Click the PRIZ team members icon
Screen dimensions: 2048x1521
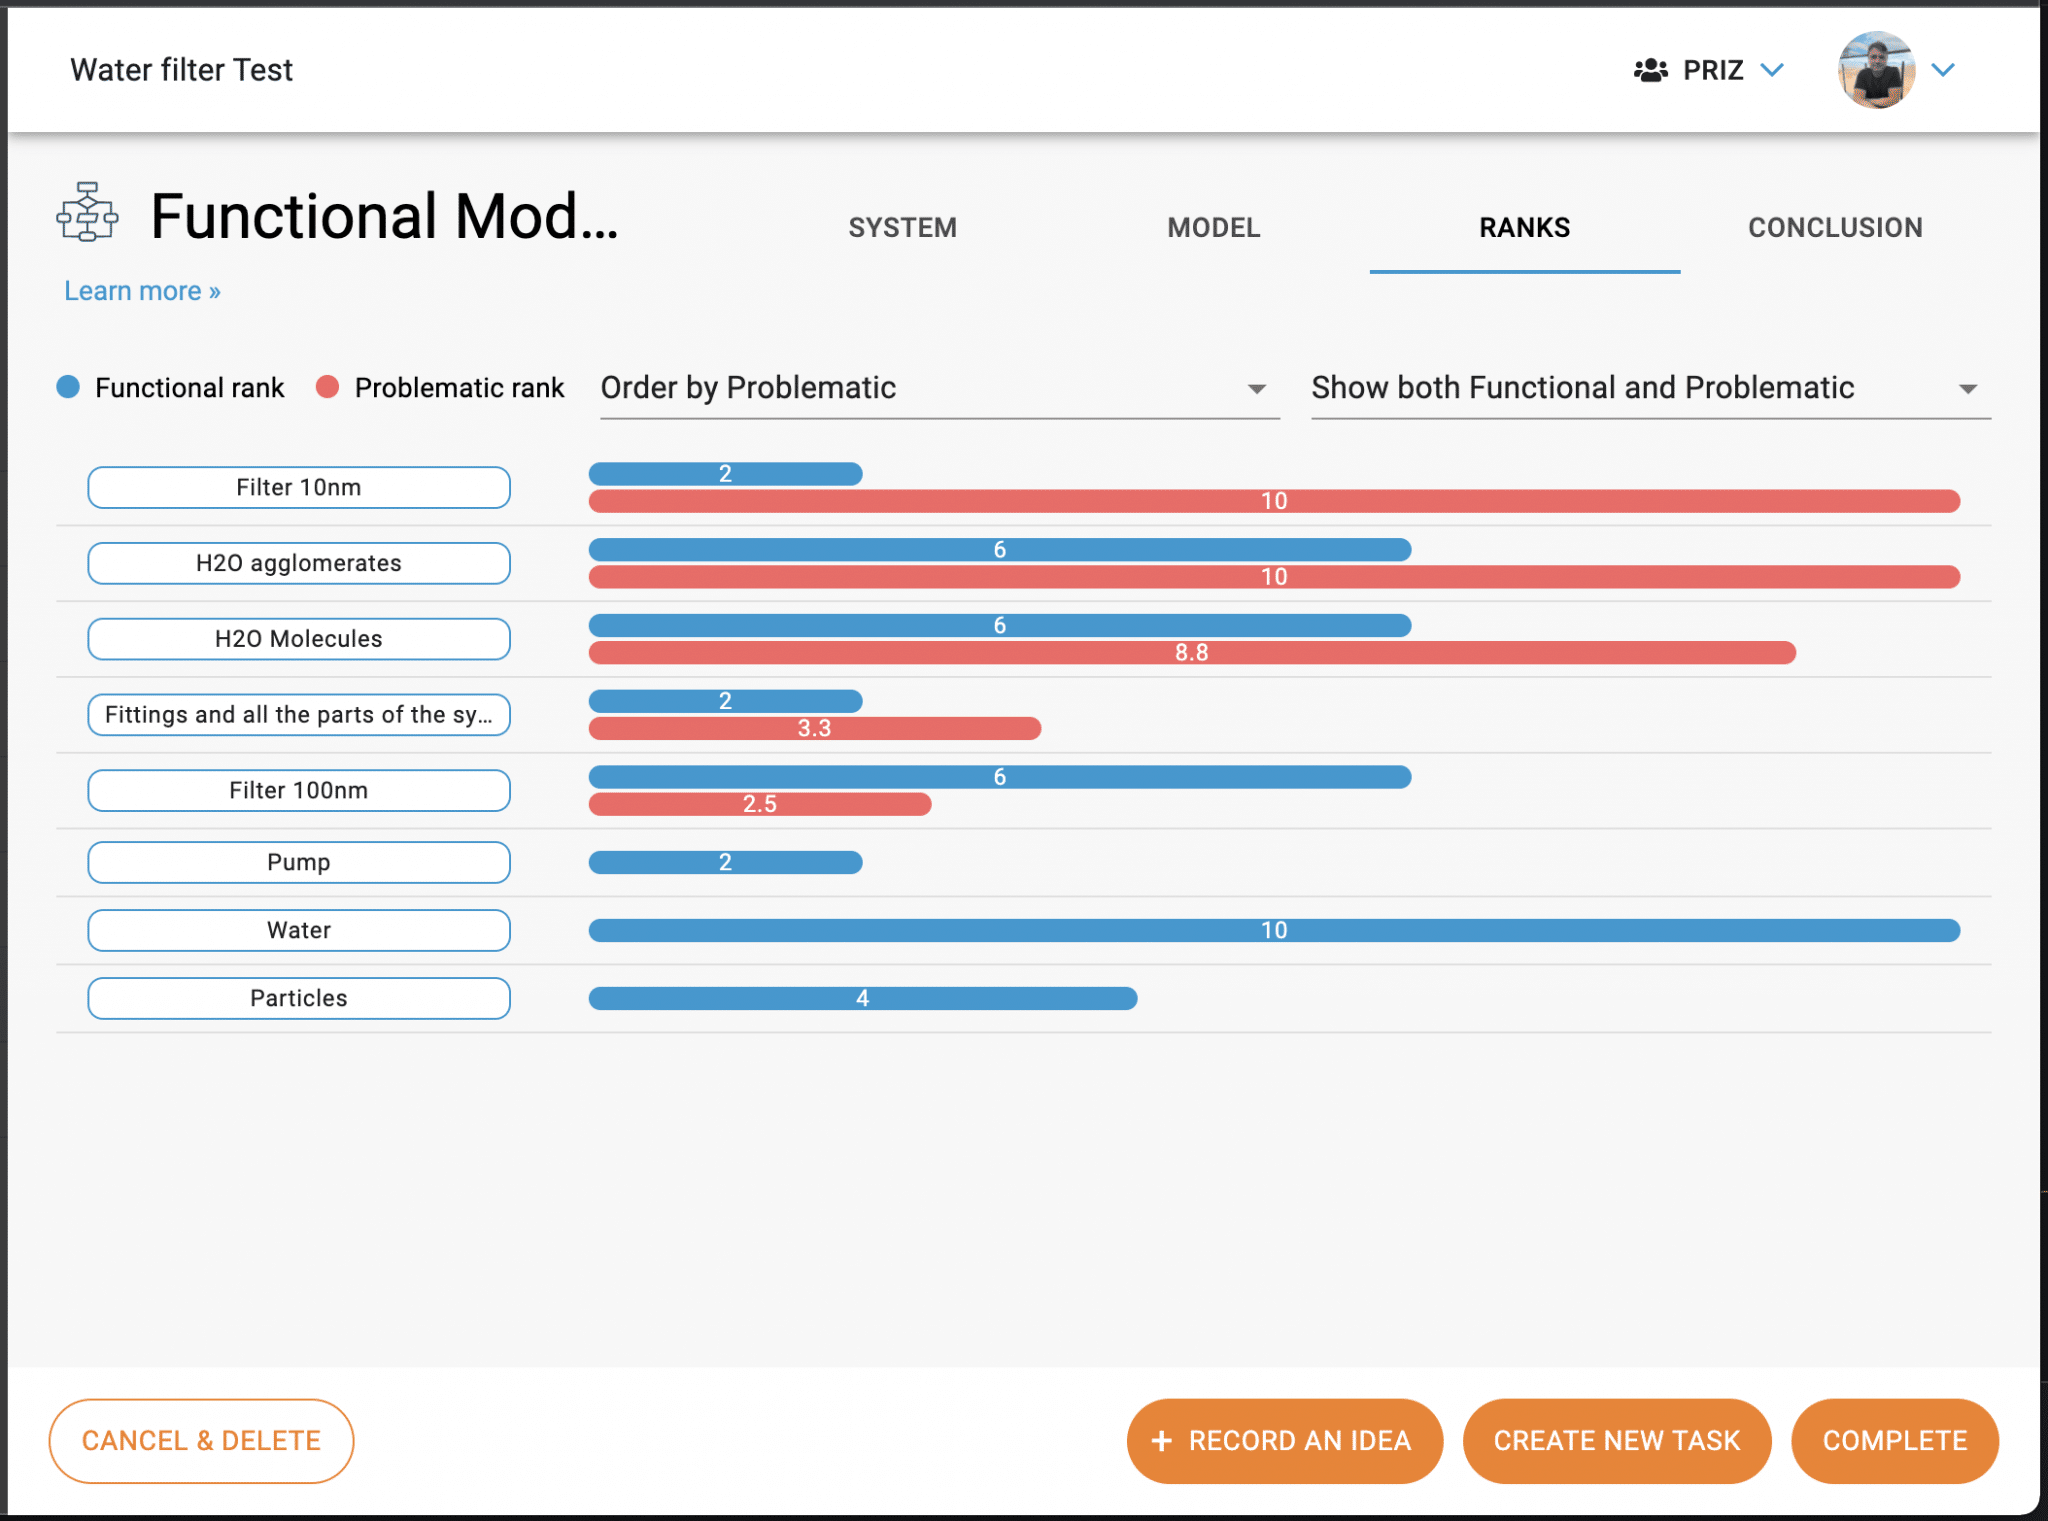[x=1651, y=69]
